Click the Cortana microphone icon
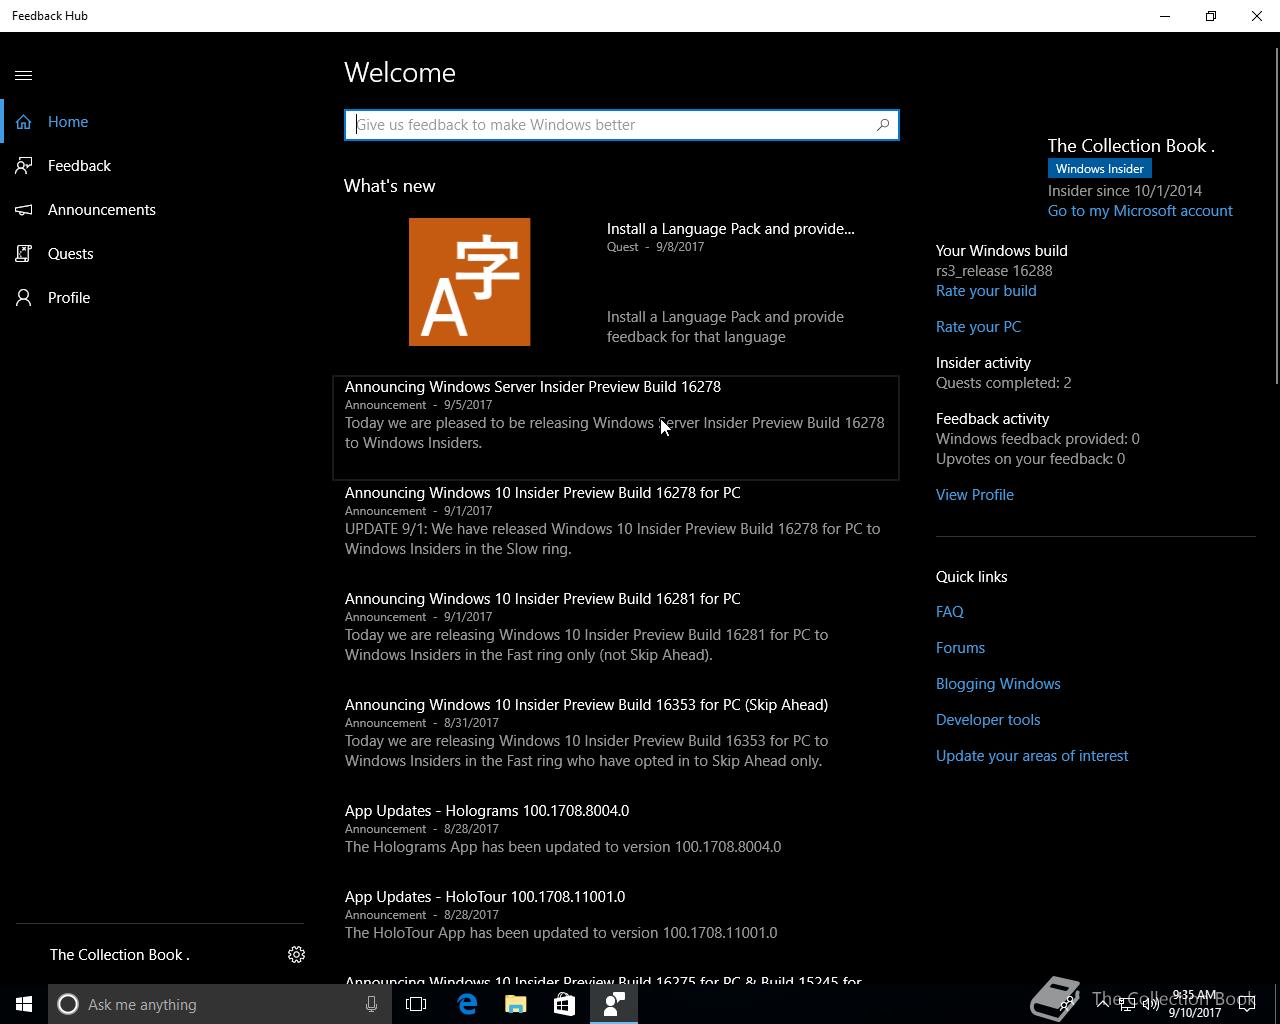 tap(371, 1004)
